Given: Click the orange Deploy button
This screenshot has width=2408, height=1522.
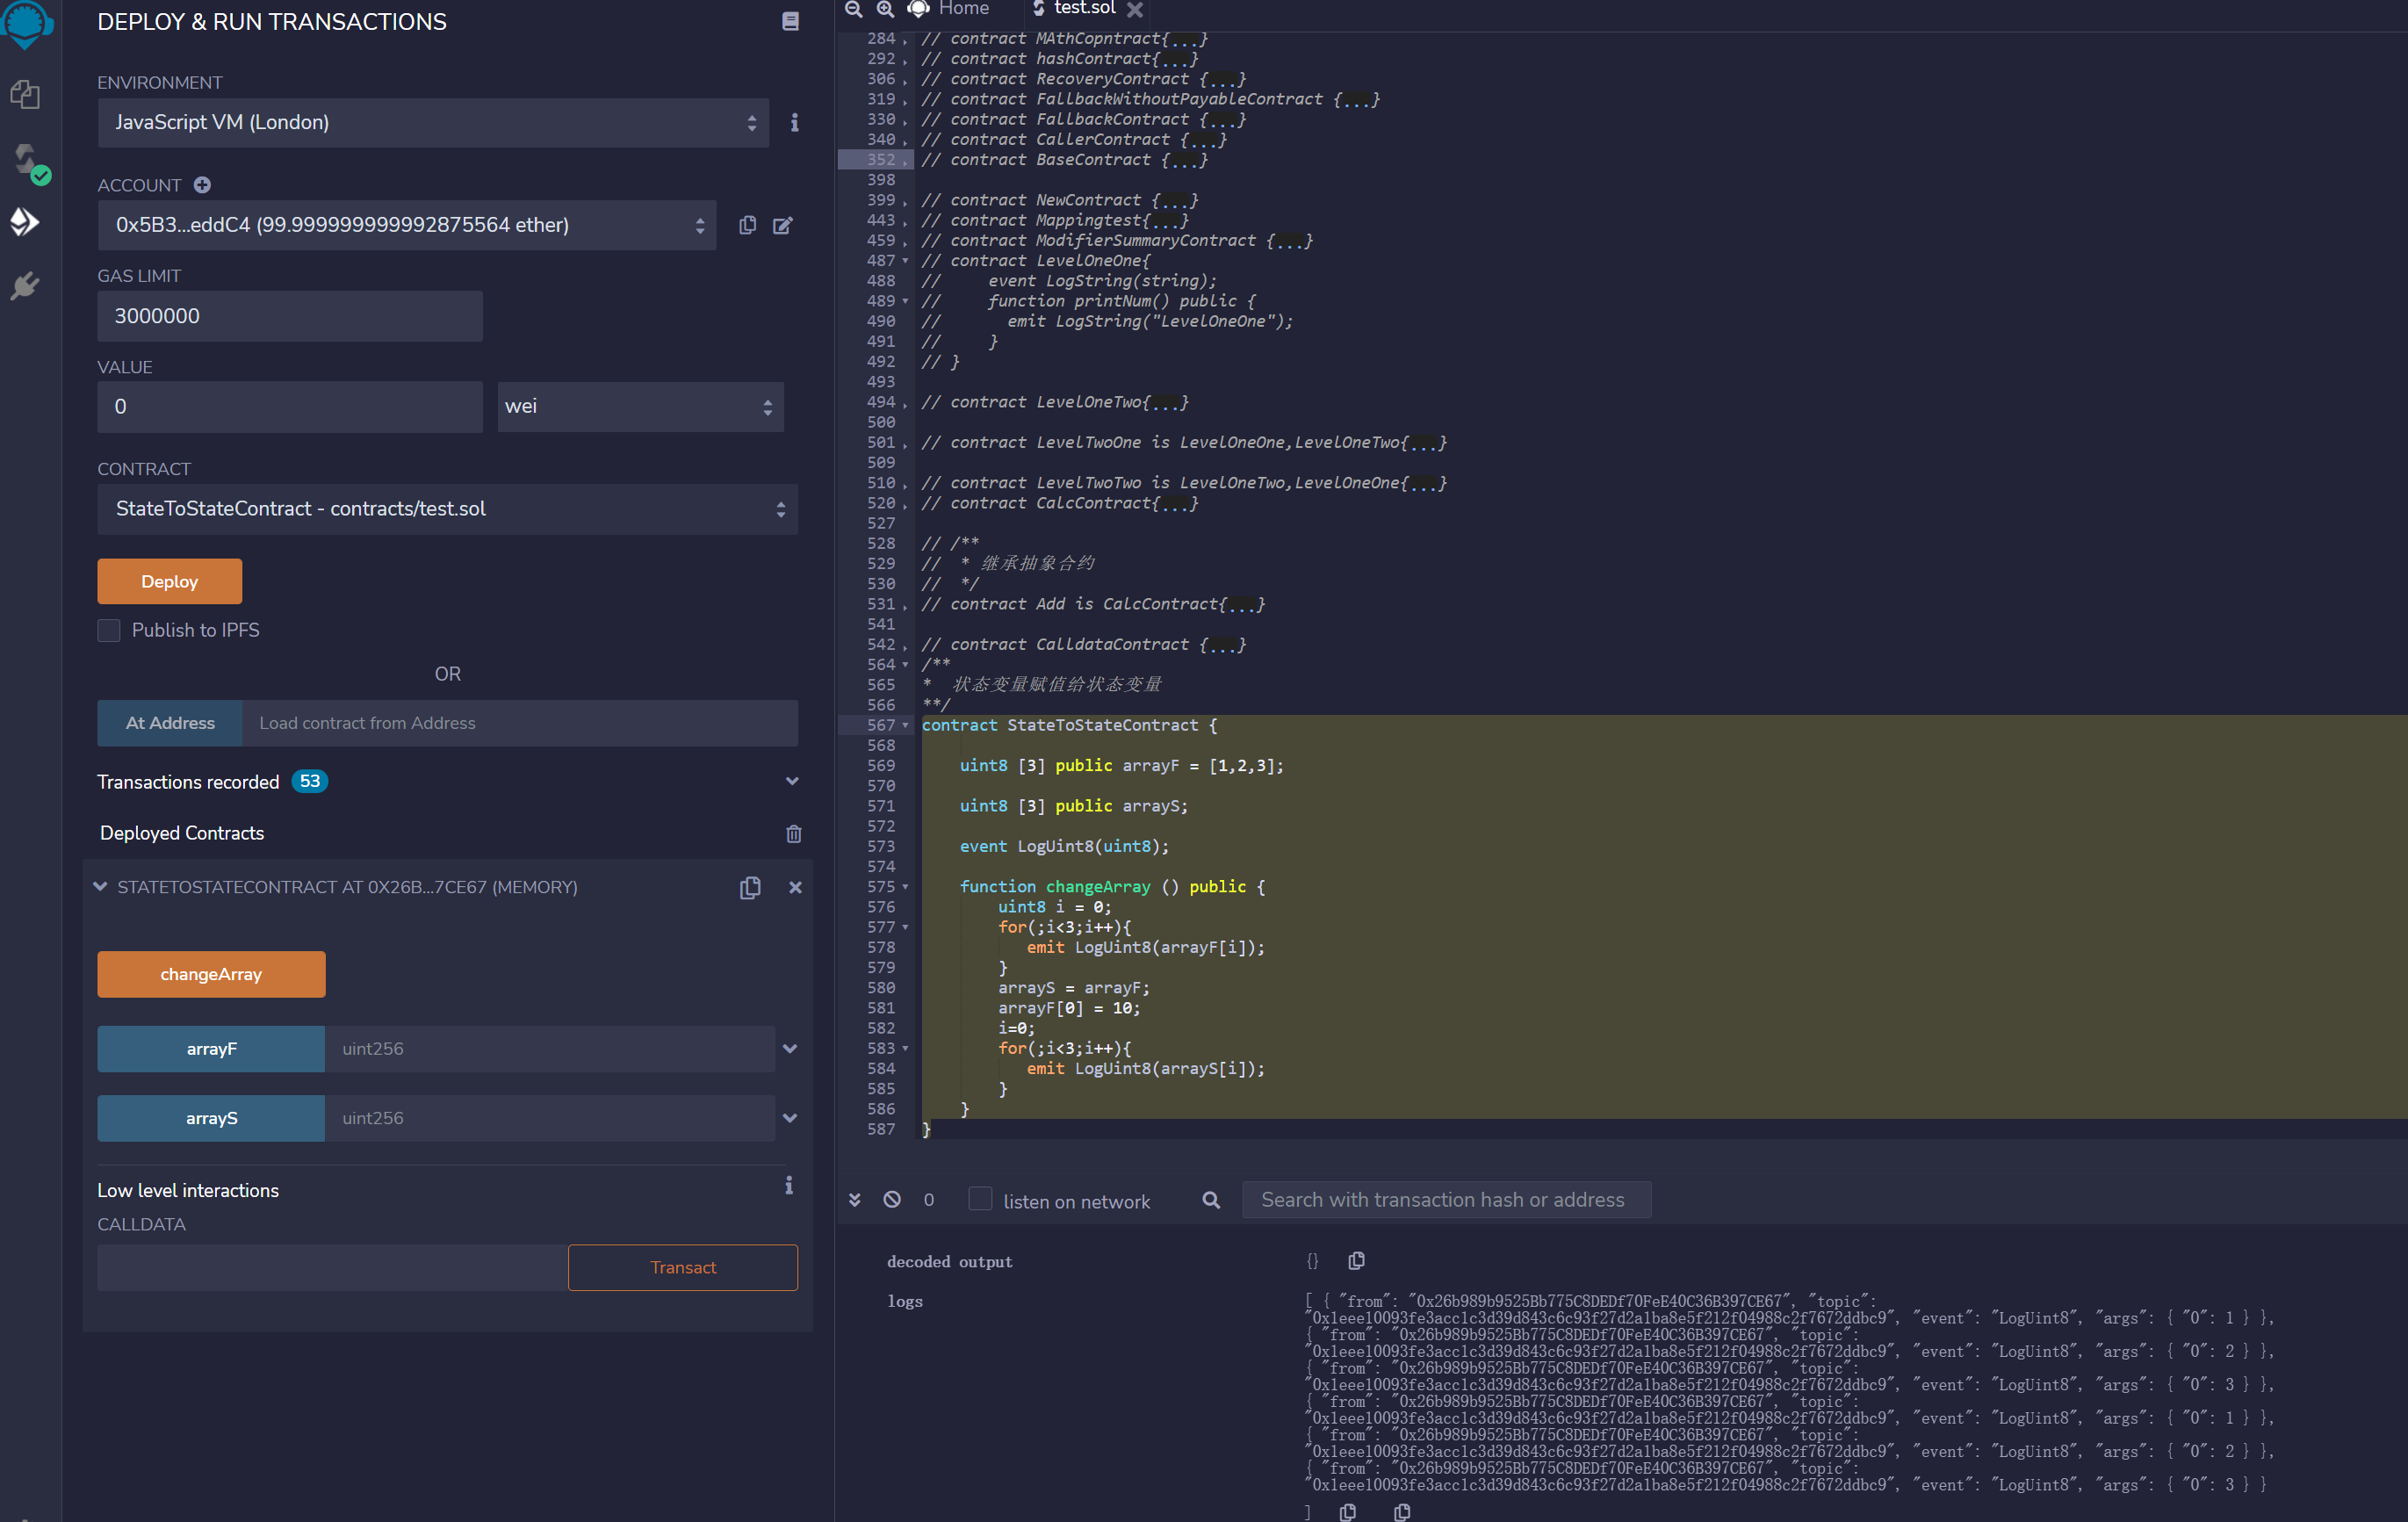Looking at the screenshot, I should pyautogui.click(x=169, y=582).
